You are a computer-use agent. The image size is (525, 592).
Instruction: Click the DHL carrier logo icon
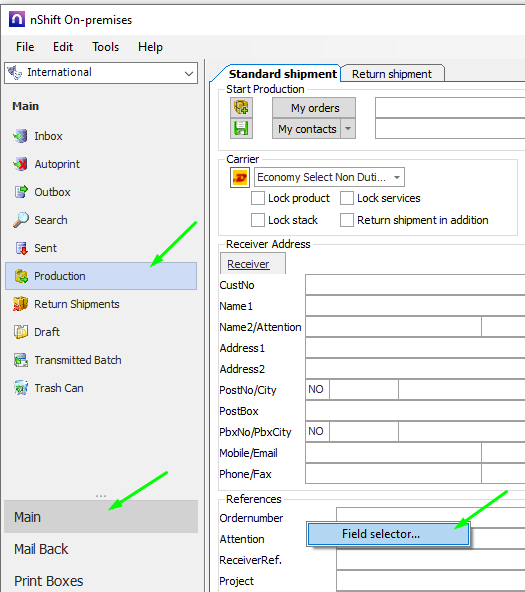[x=240, y=177]
